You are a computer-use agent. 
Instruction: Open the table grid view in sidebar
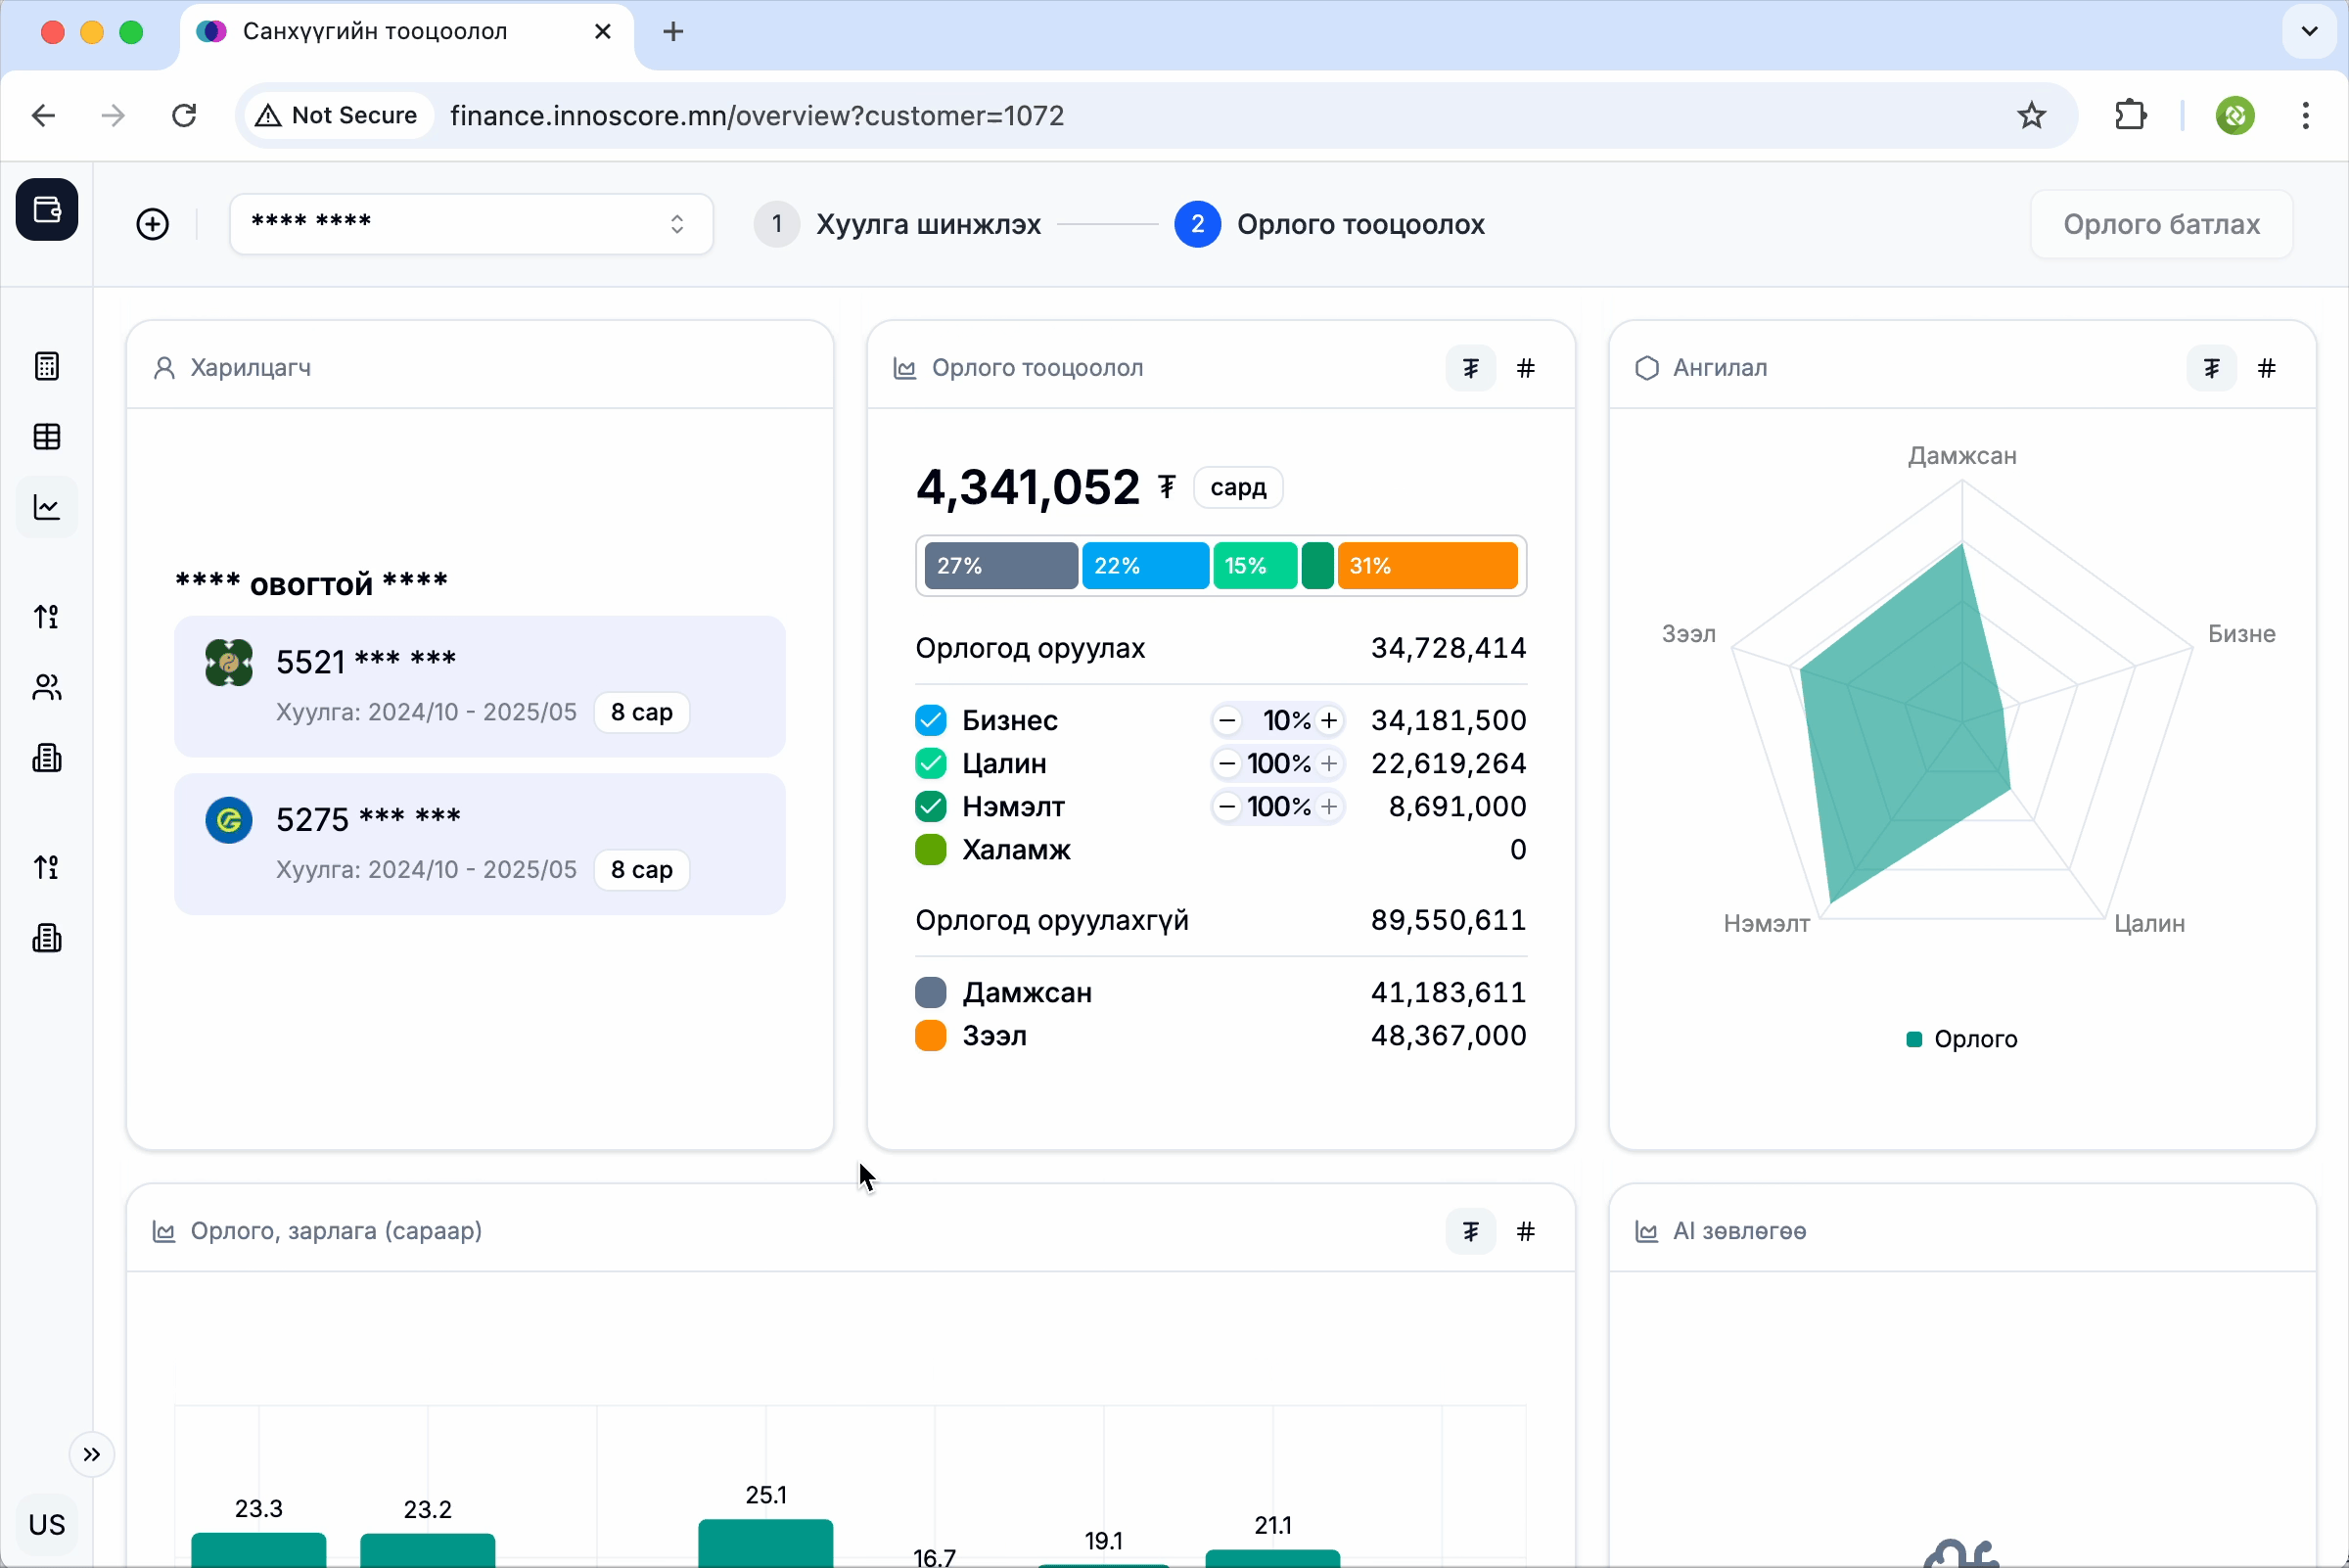(x=47, y=437)
